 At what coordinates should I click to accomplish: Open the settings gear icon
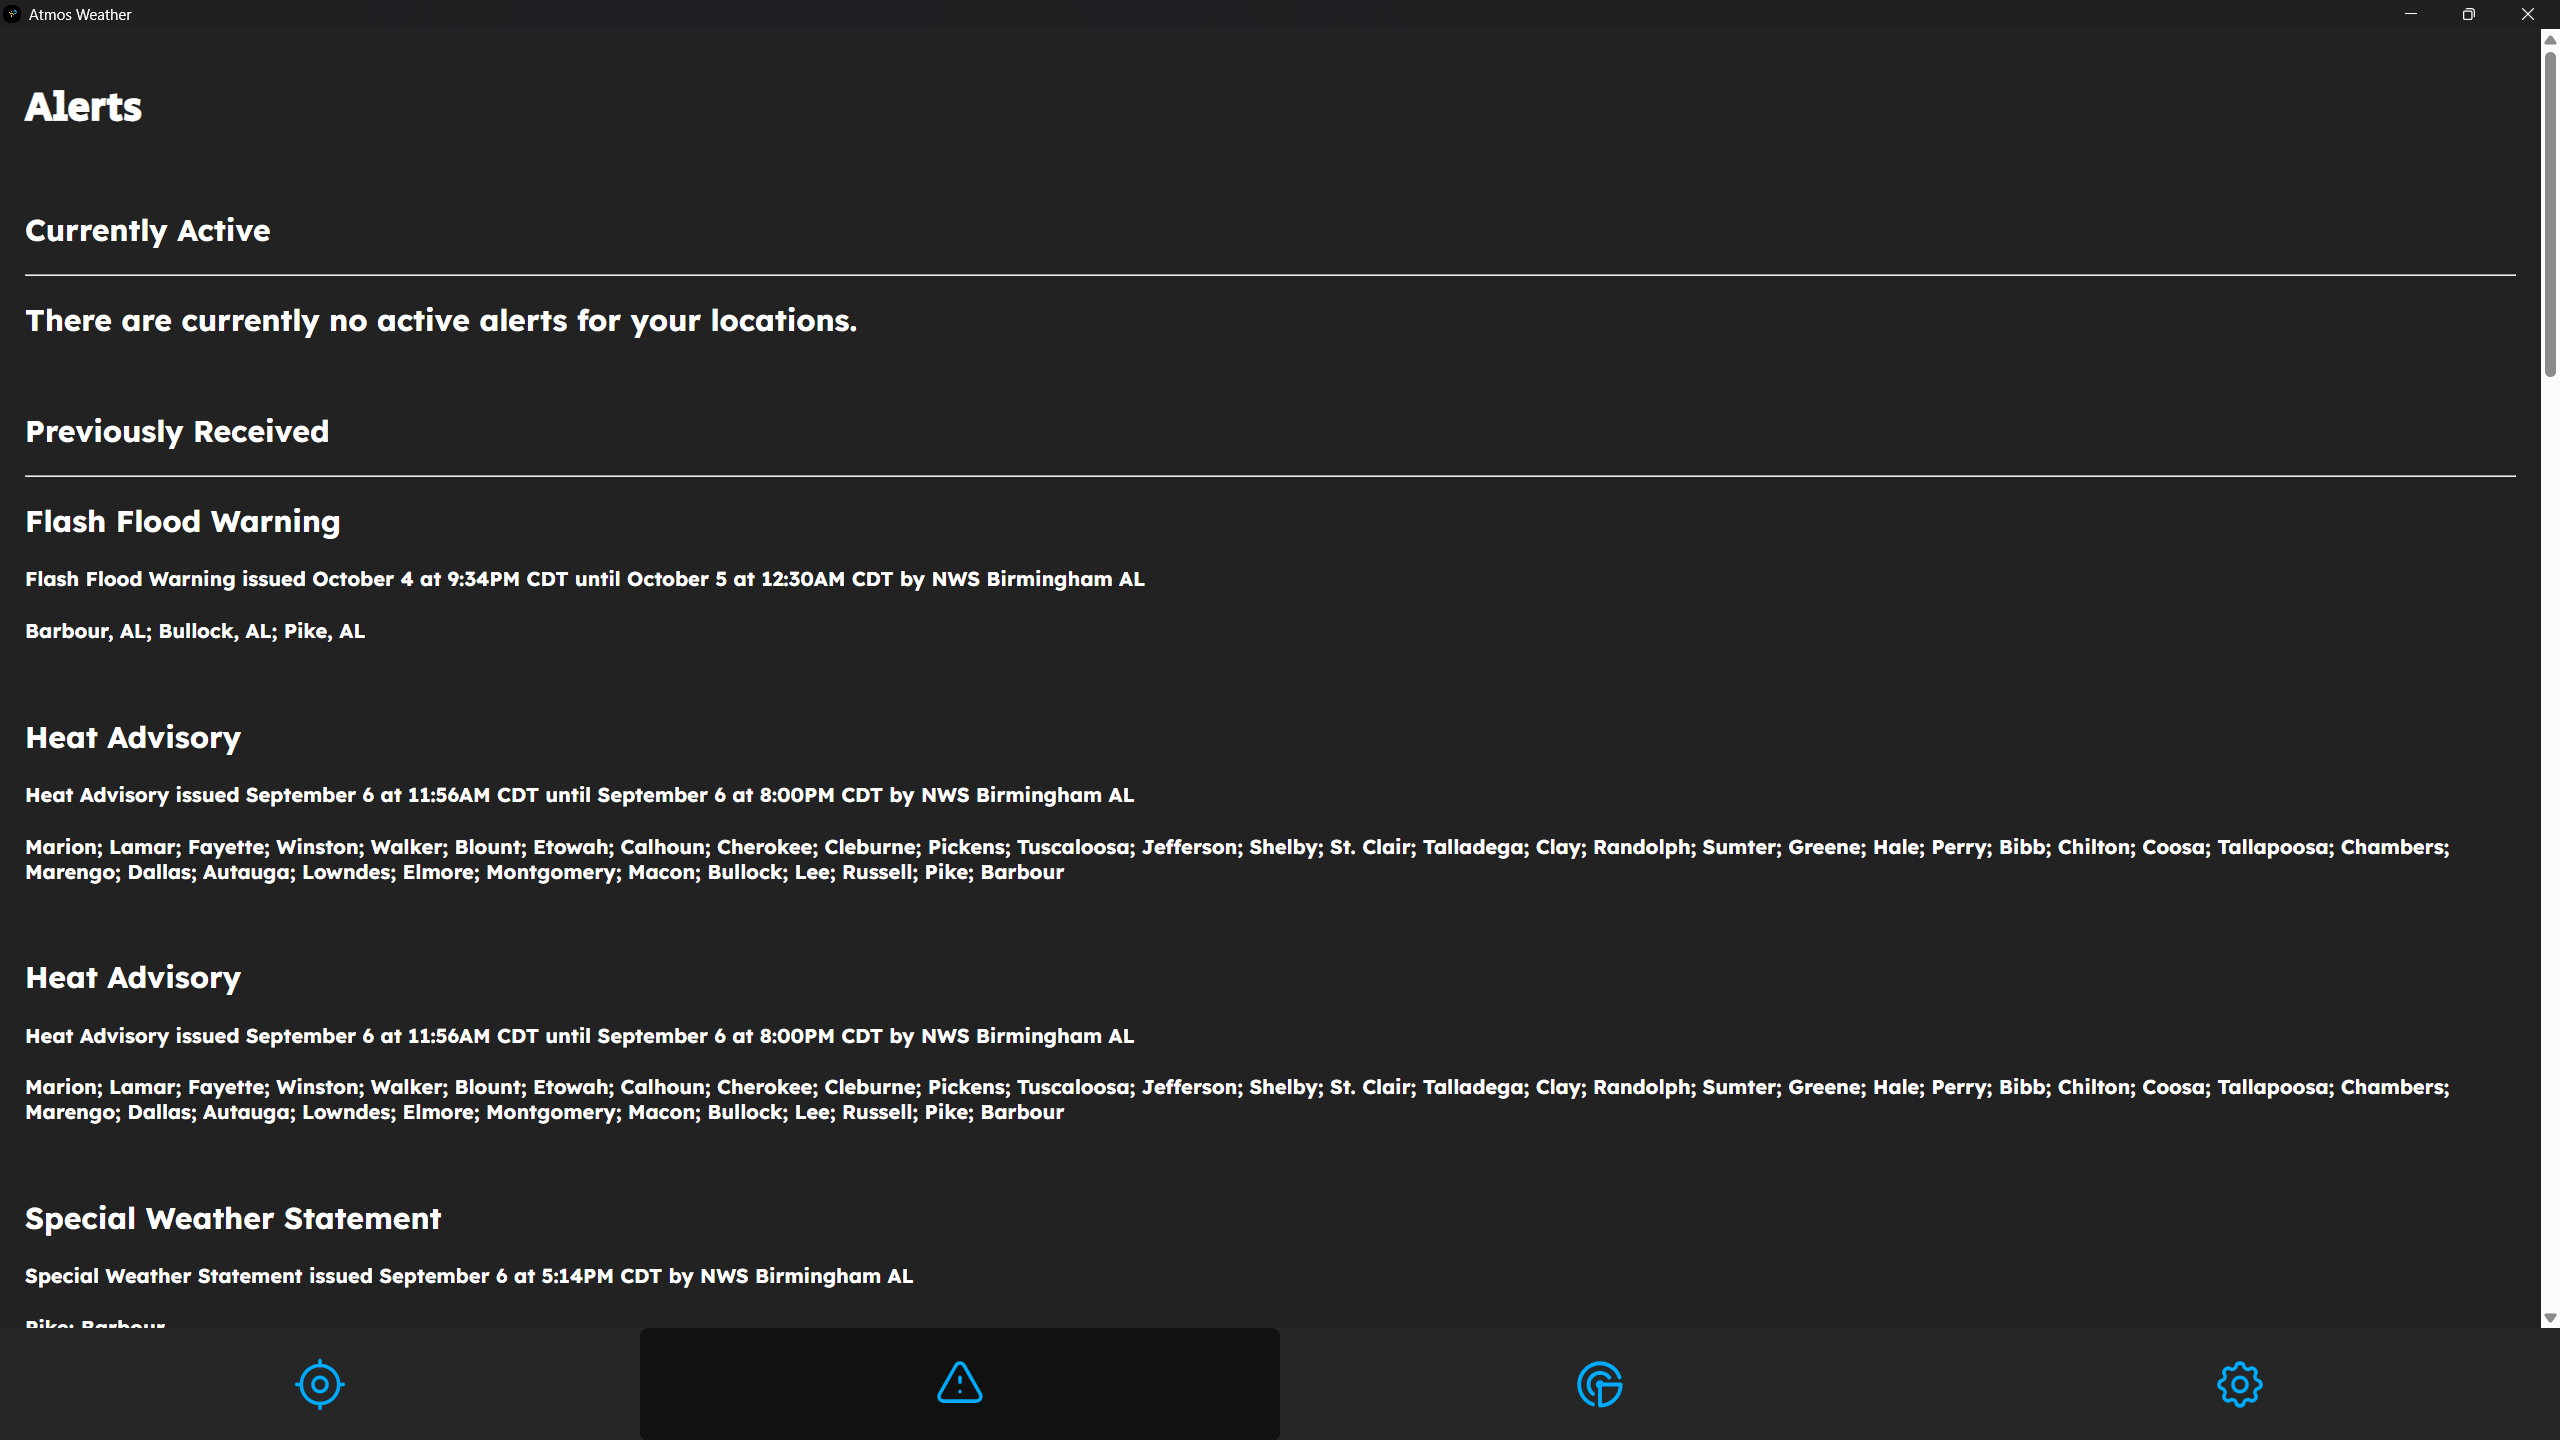[2240, 1384]
